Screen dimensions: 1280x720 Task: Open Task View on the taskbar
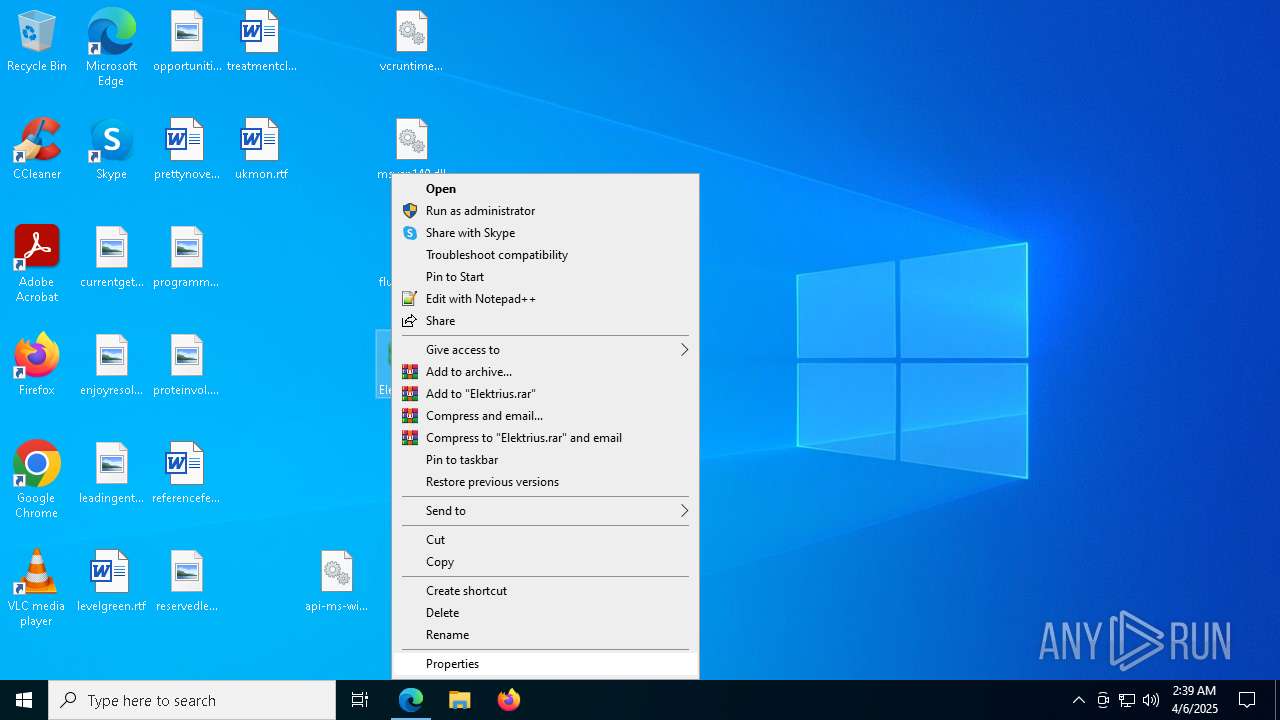coord(360,700)
